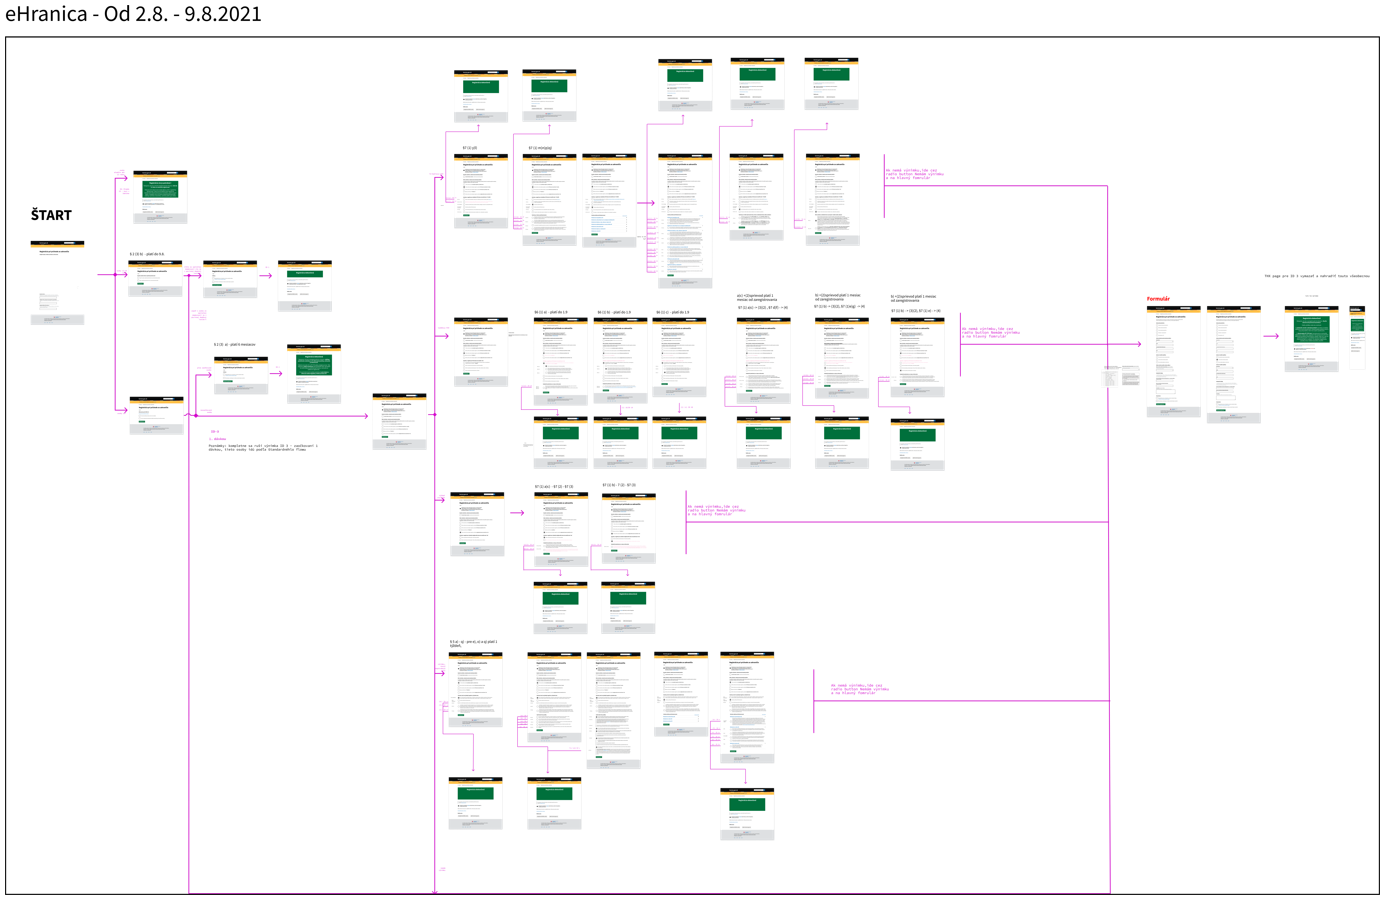Open form thumbnail under § 2 (3) a) label

(x=241, y=374)
